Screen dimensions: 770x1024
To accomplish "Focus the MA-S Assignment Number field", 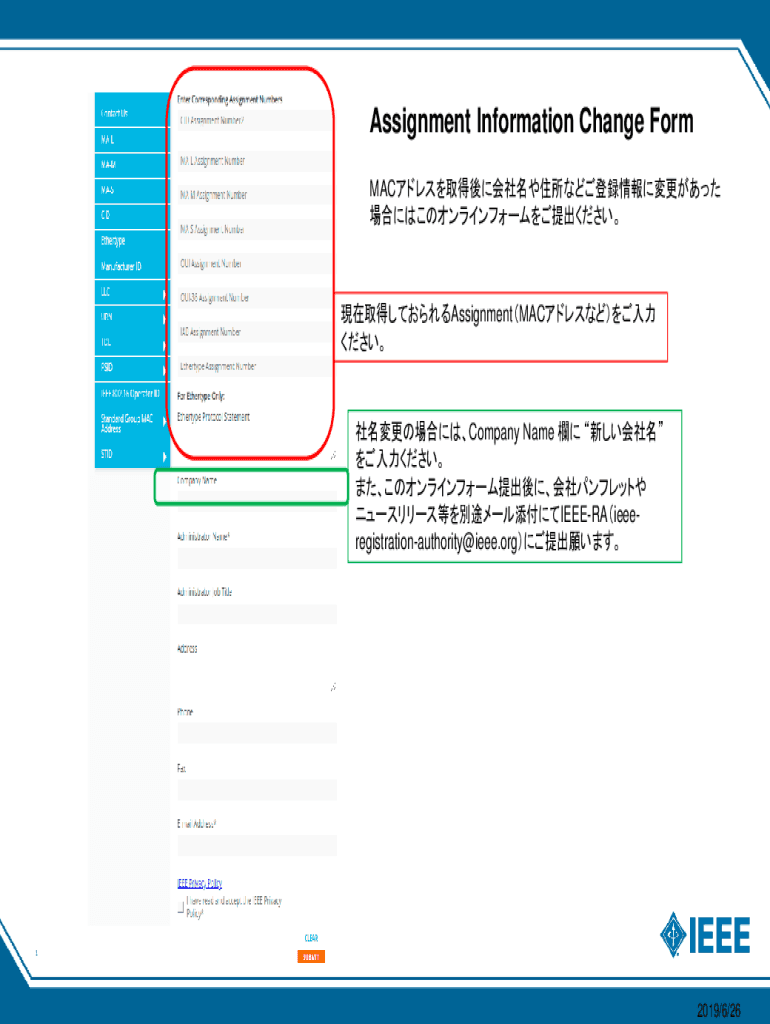I will coord(254,230).
